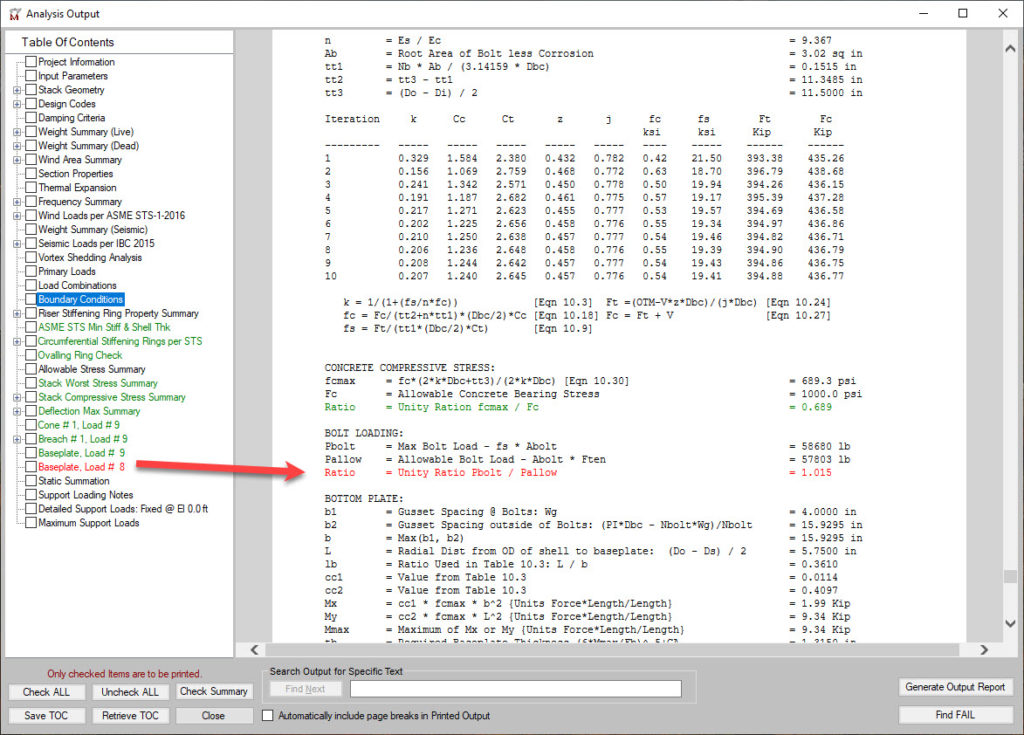The height and width of the screenshot is (735, 1024).
Task: Click the Find FAIL button
Action: tap(953, 715)
